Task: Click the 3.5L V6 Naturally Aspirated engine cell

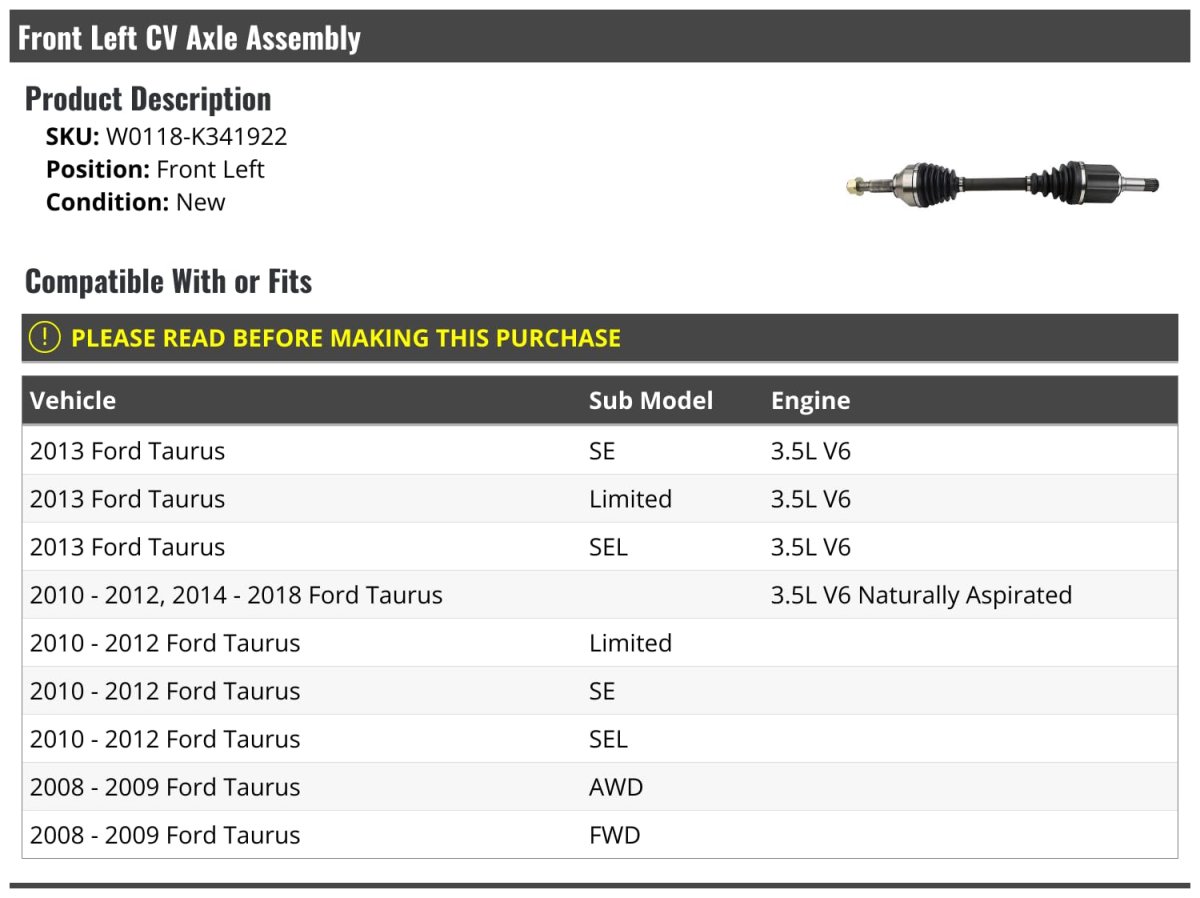Action: (x=921, y=595)
